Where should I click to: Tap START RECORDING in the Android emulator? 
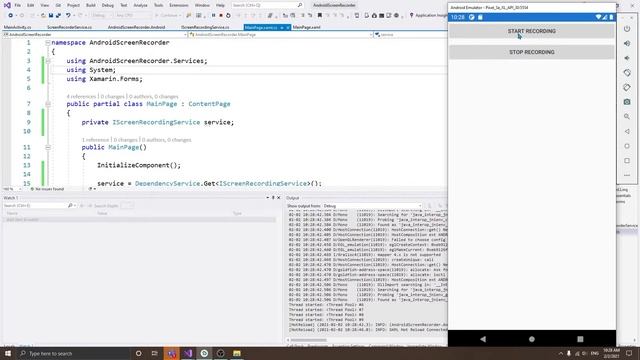pos(531,31)
